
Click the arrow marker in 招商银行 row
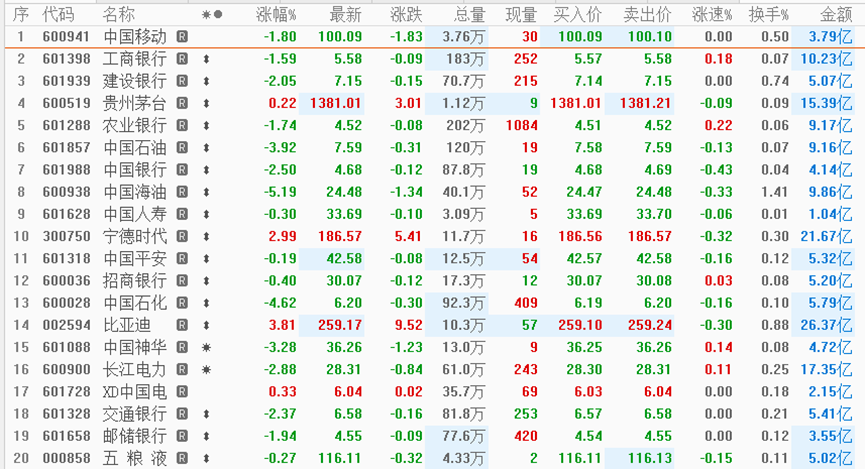(x=206, y=280)
